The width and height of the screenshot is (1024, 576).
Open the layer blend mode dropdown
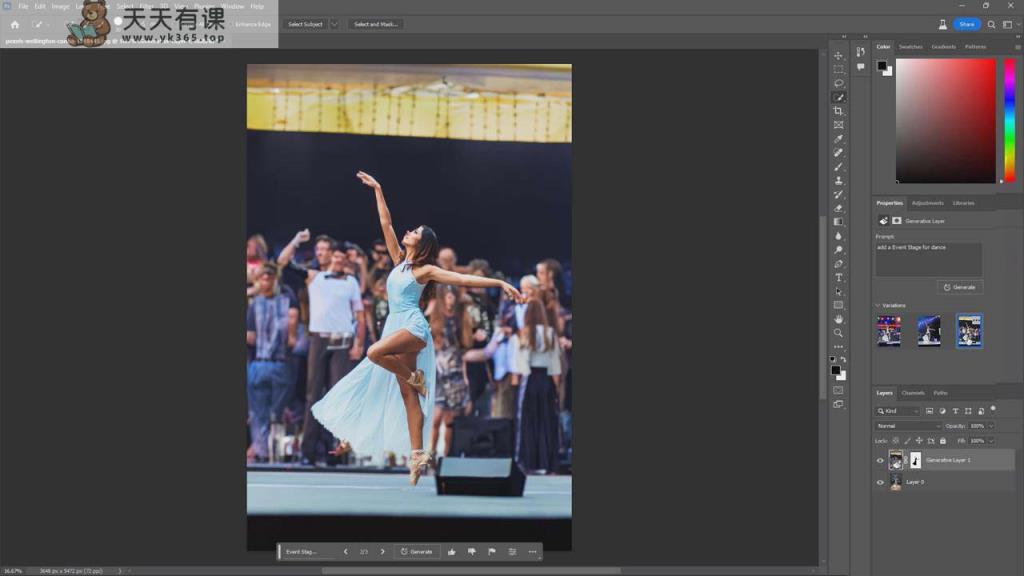click(x=908, y=426)
